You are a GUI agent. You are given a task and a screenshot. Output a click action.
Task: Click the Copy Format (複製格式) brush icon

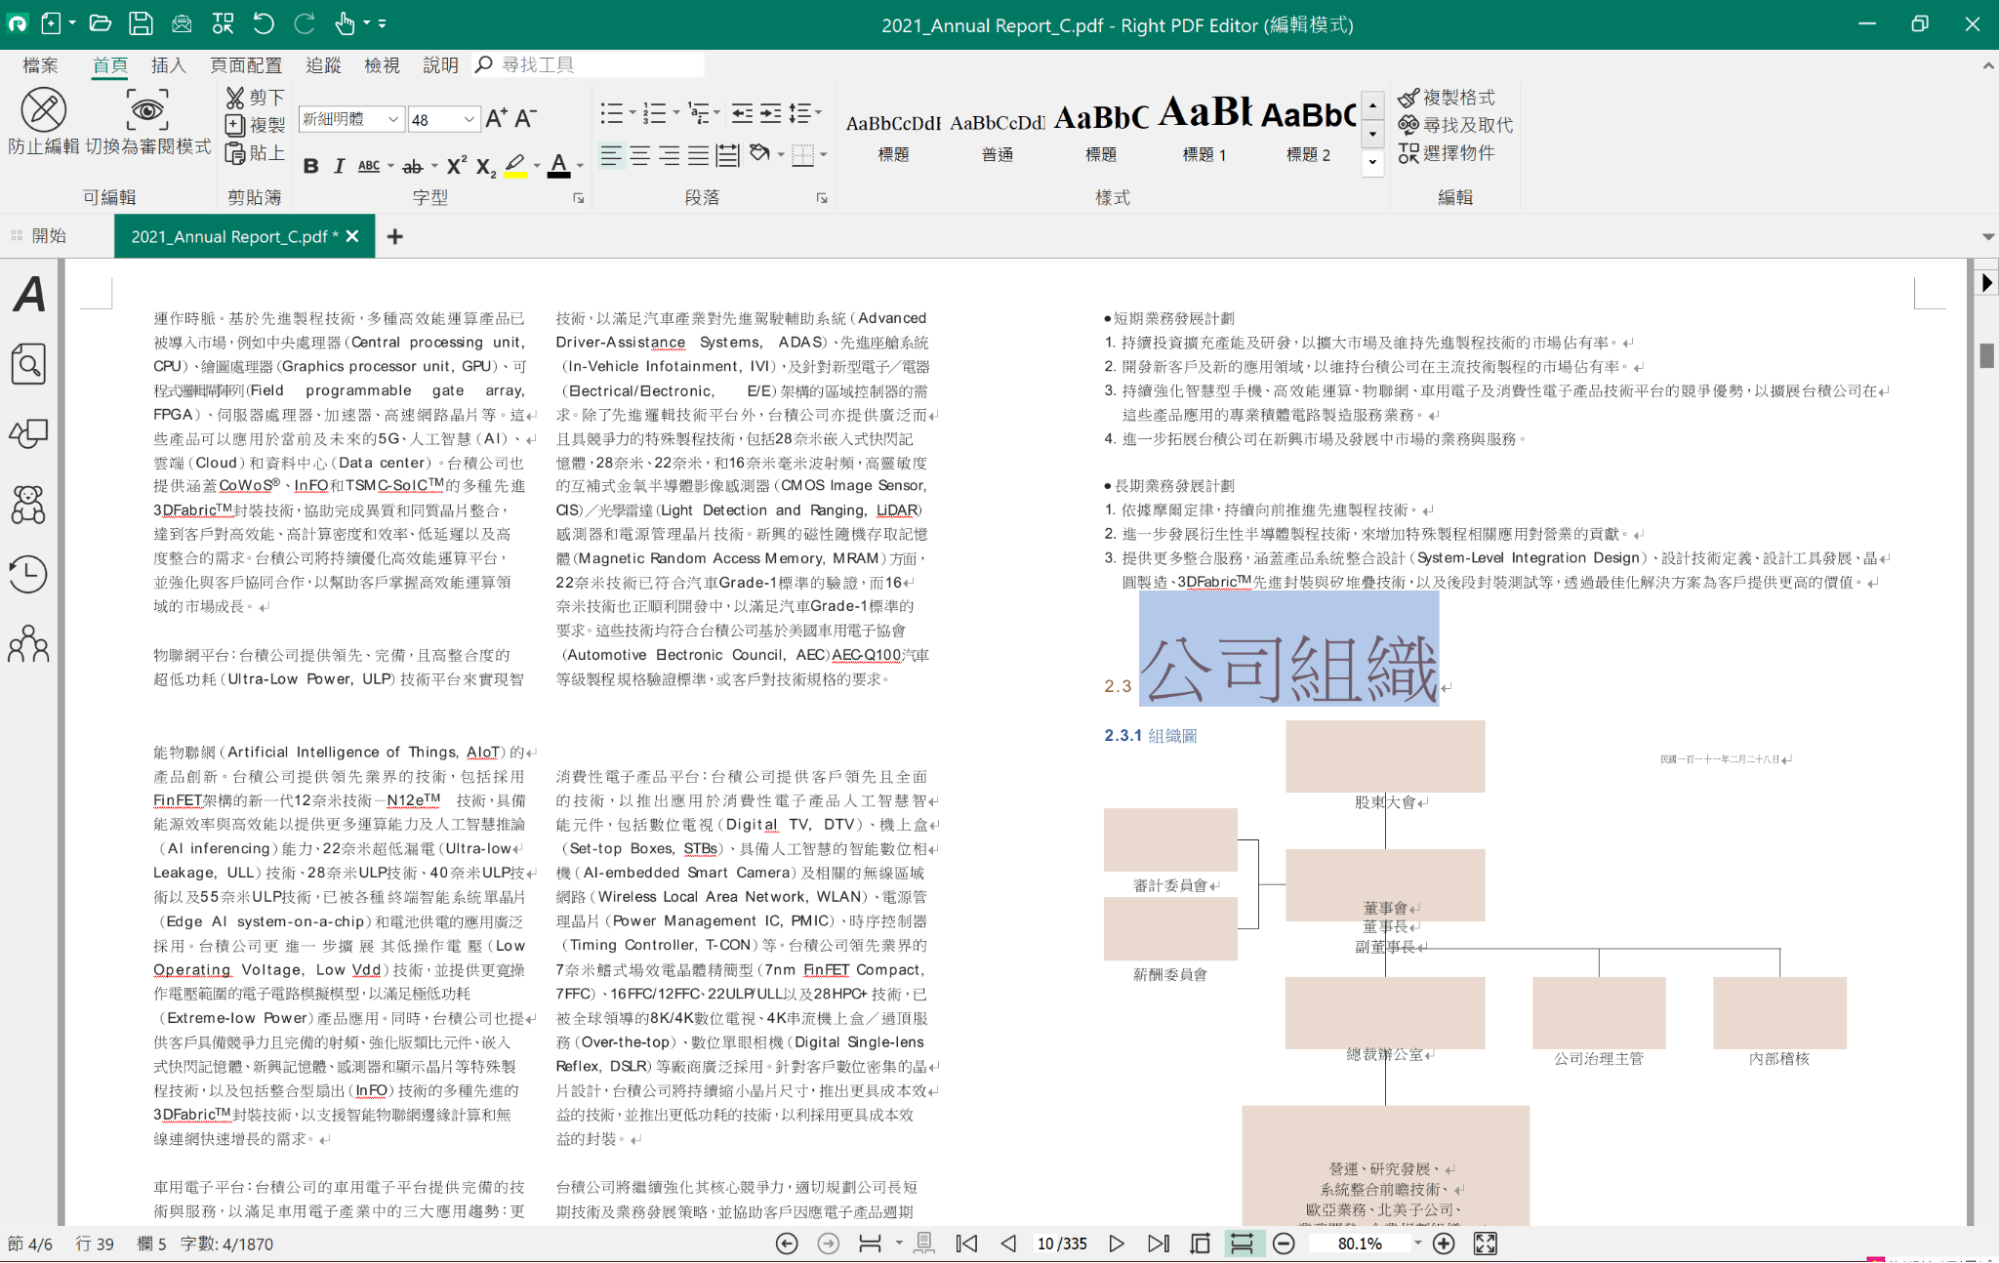(x=1408, y=98)
